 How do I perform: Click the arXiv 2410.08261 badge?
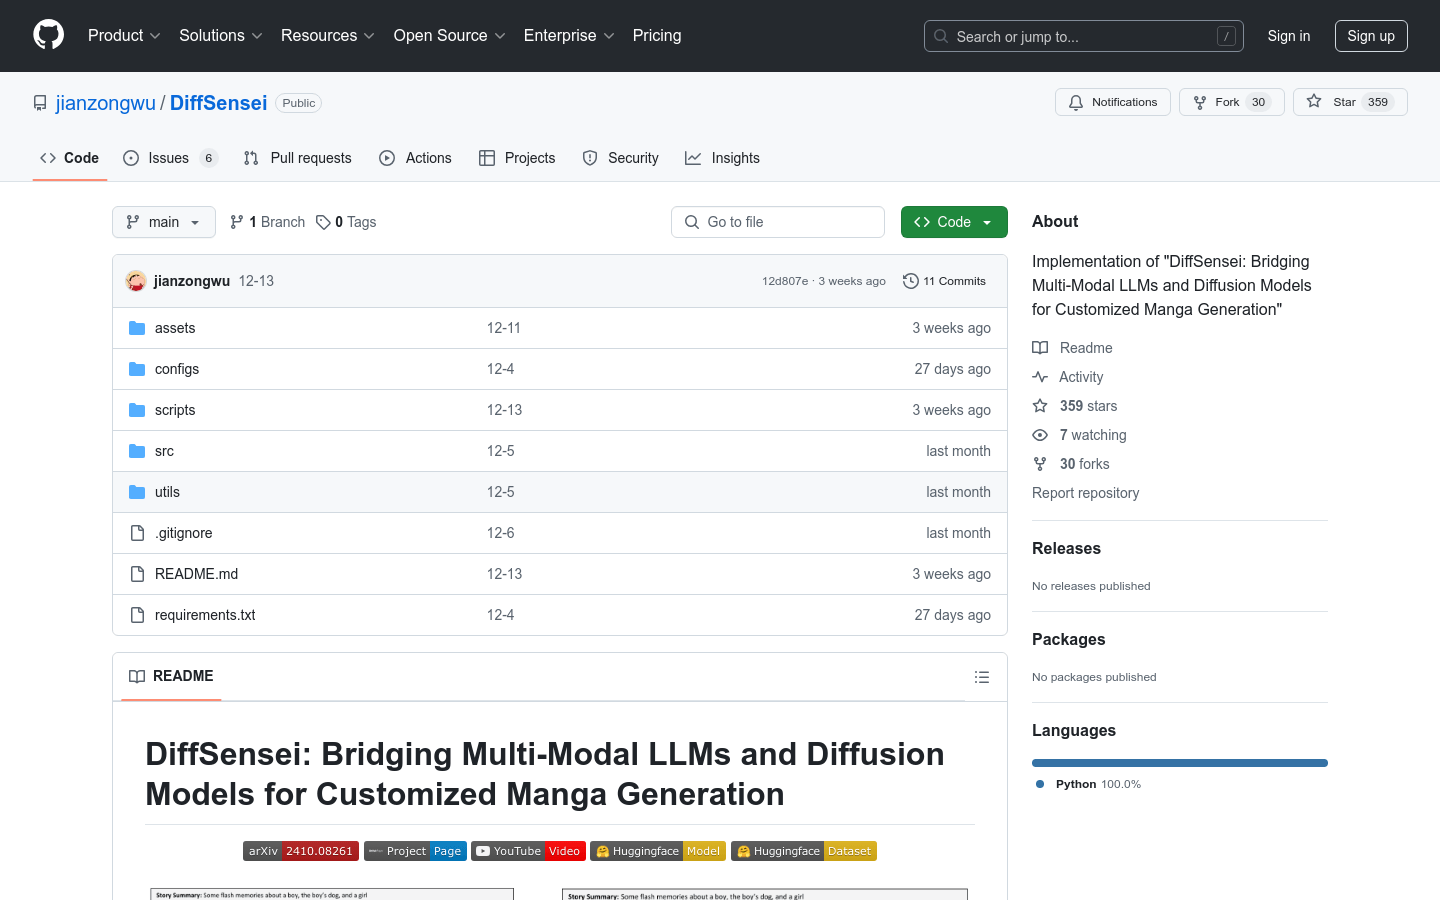click(301, 851)
